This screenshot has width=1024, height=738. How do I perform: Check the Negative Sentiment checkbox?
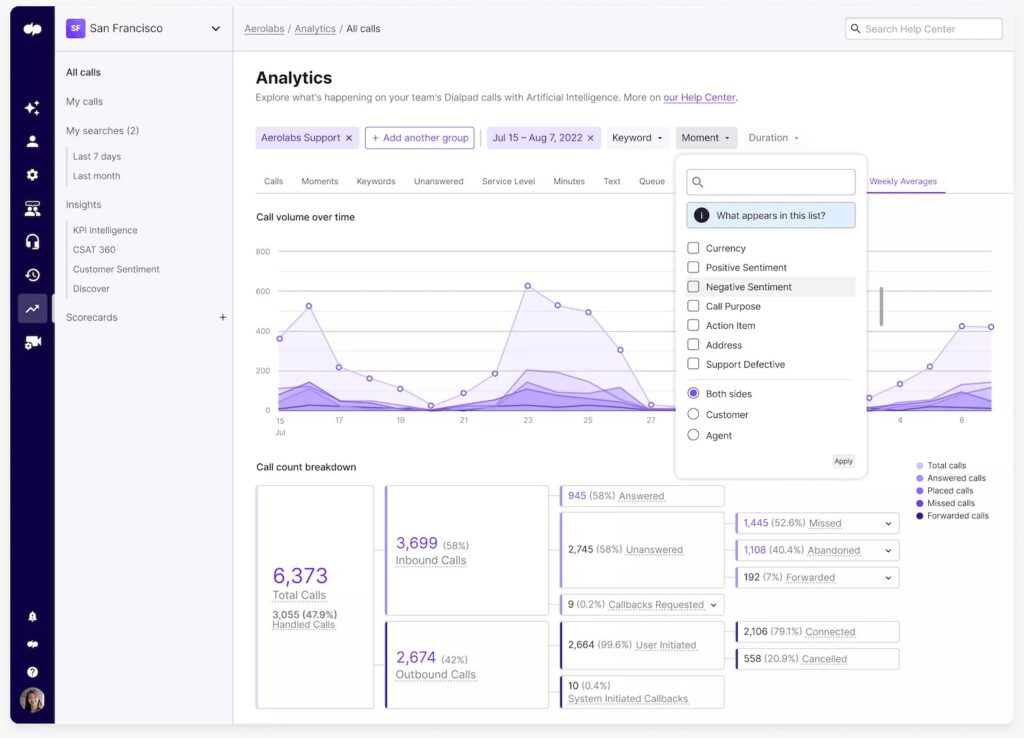pyautogui.click(x=693, y=287)
